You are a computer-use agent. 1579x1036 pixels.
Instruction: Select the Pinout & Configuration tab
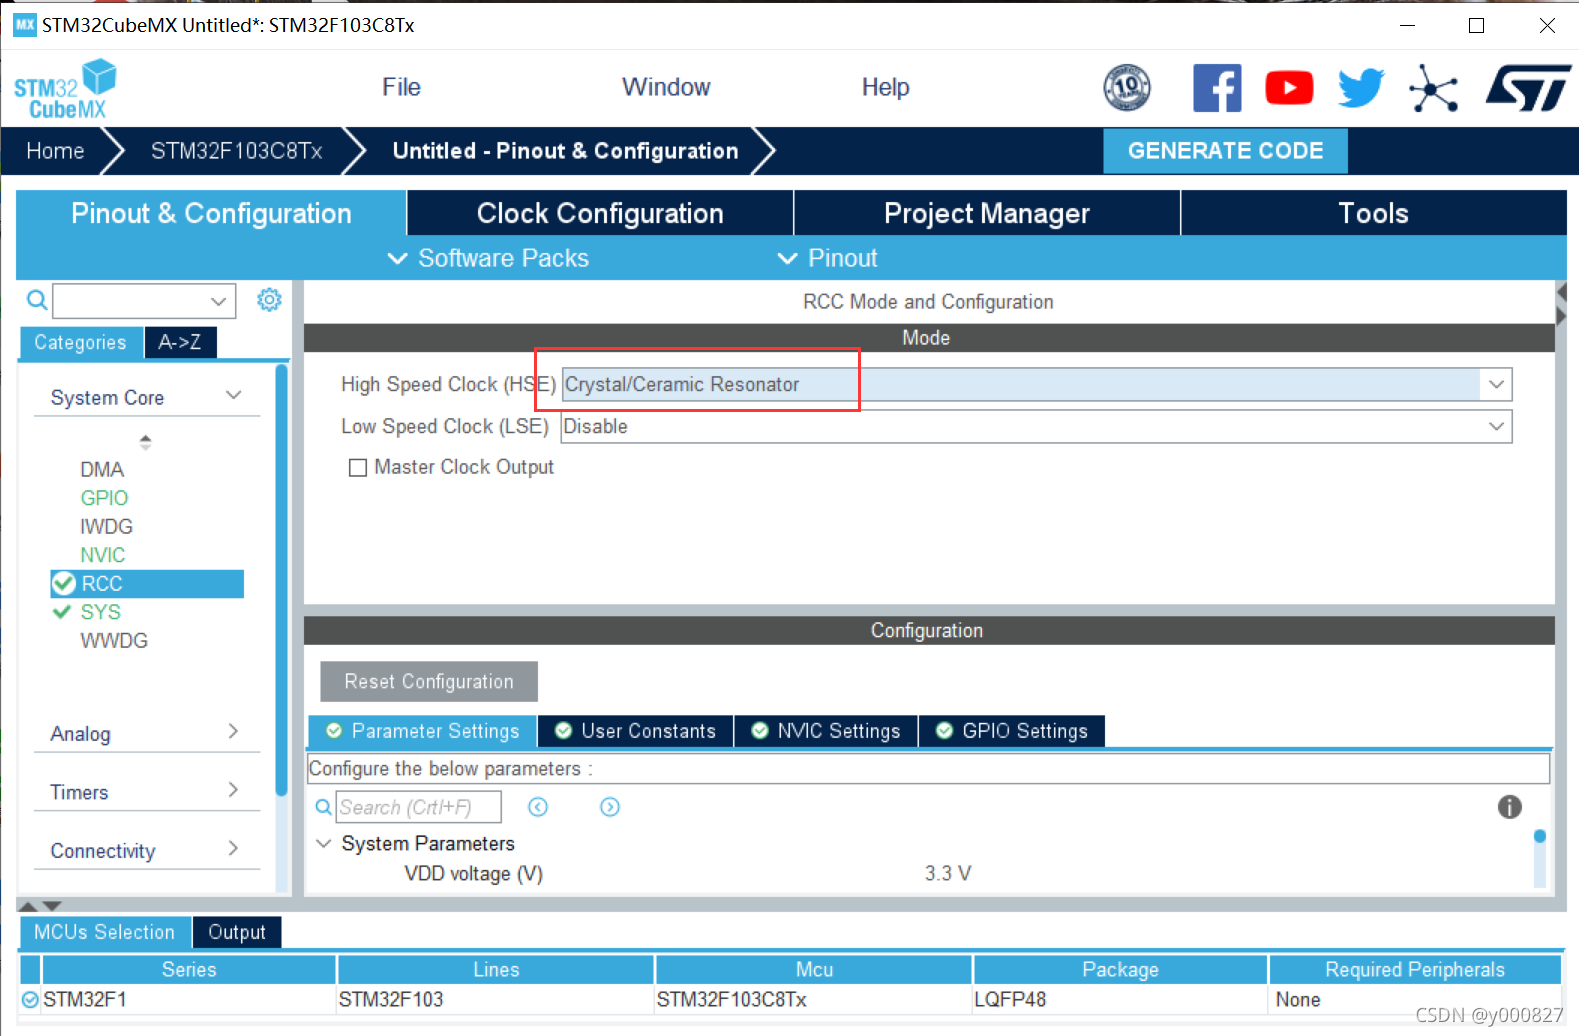[x=211, y=213]
